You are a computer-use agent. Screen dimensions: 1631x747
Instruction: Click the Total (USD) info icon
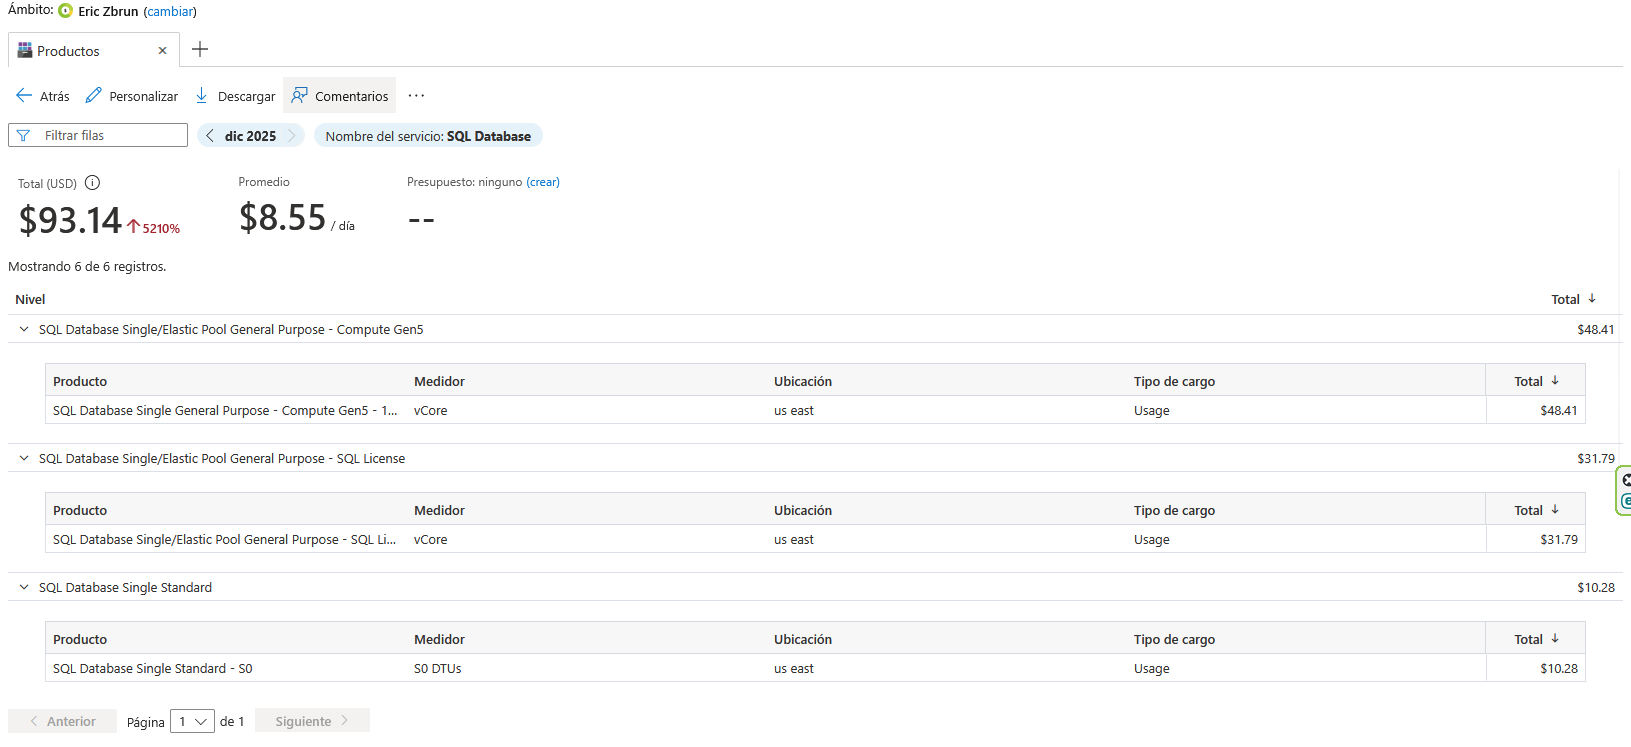click(x=92, y=183)
